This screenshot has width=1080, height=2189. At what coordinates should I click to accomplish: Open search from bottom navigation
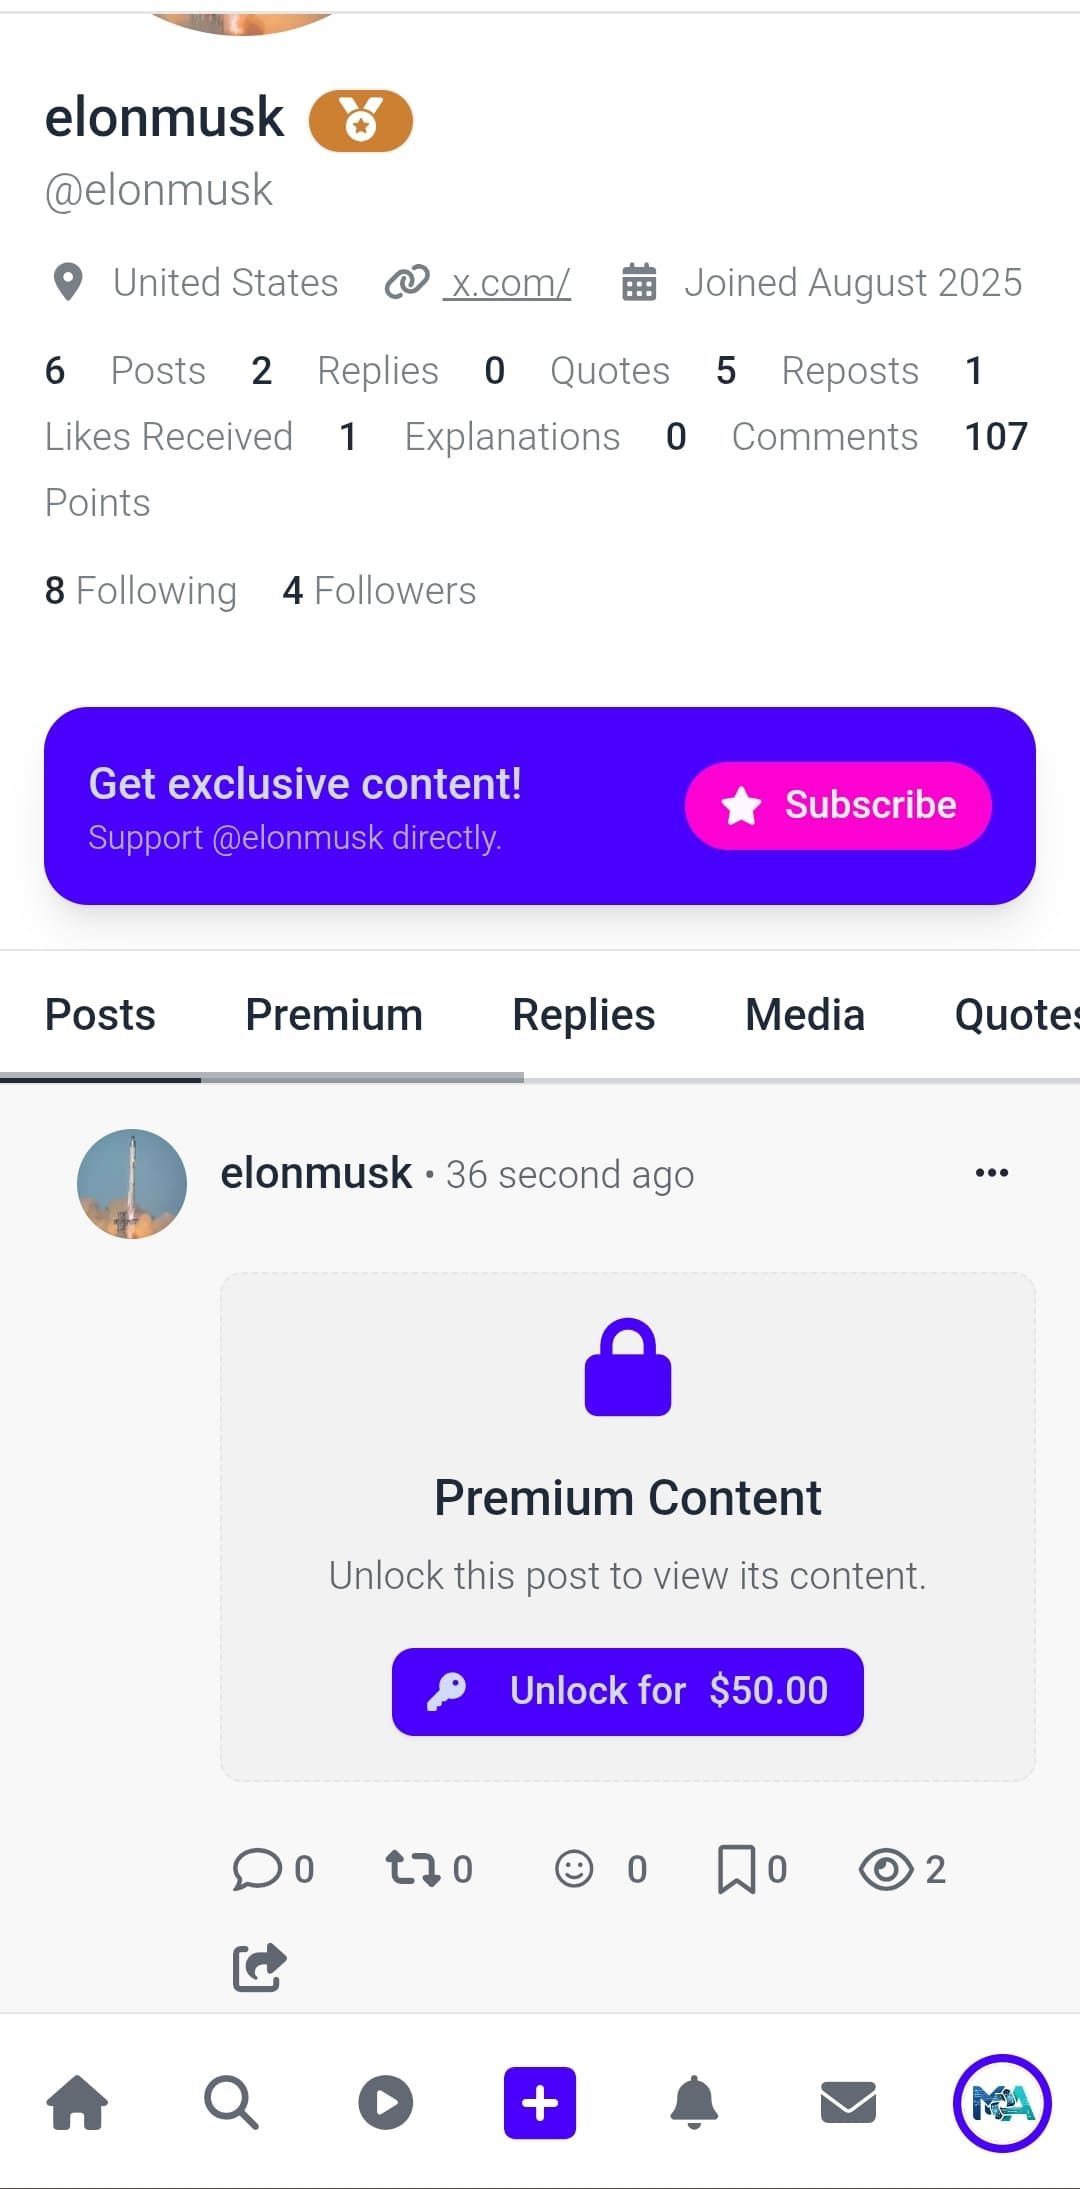point(231,2101)
